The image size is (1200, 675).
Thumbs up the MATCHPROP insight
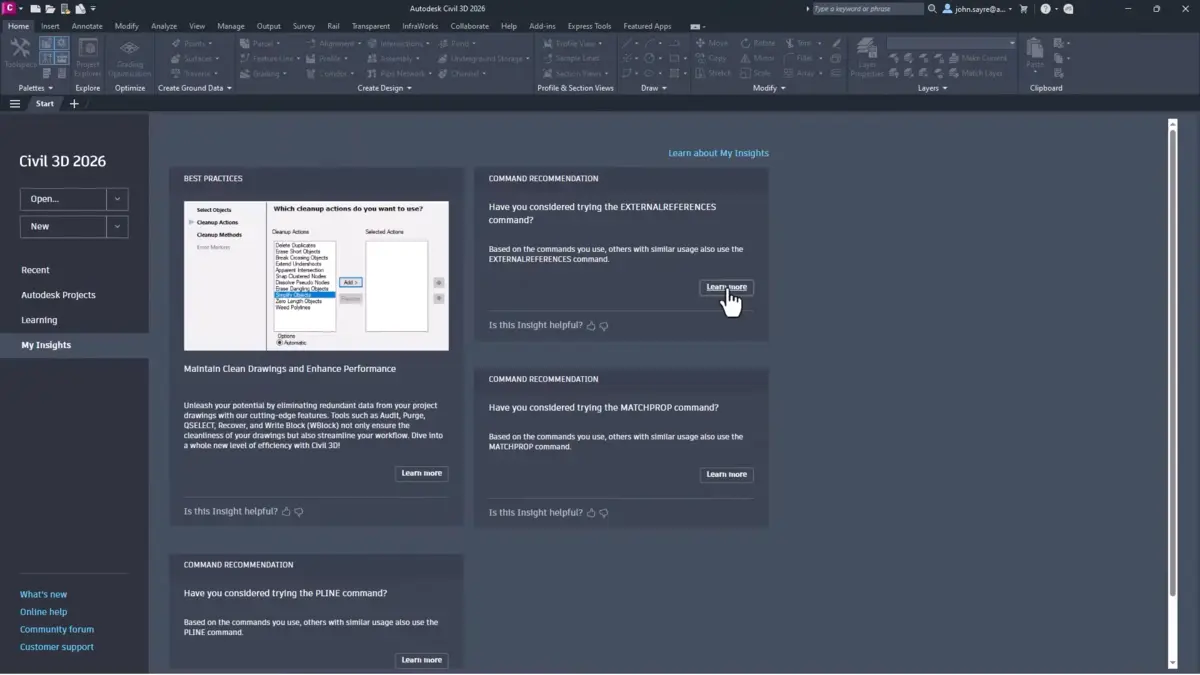coord(591,513)
